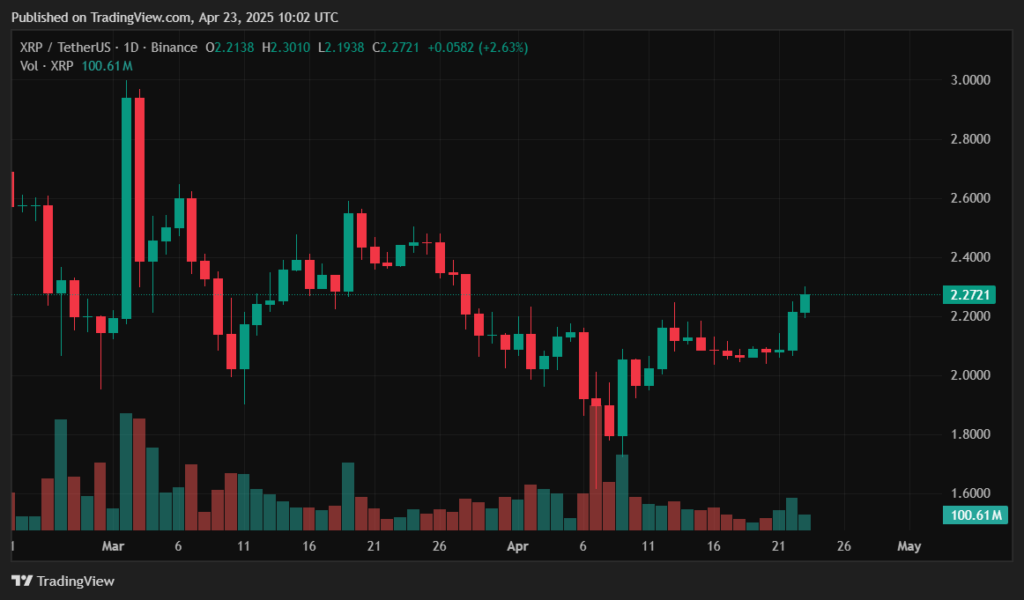Click the volume value 100.61 M in legend
This screenshot has width=1024, height=600.
point(107,66)
